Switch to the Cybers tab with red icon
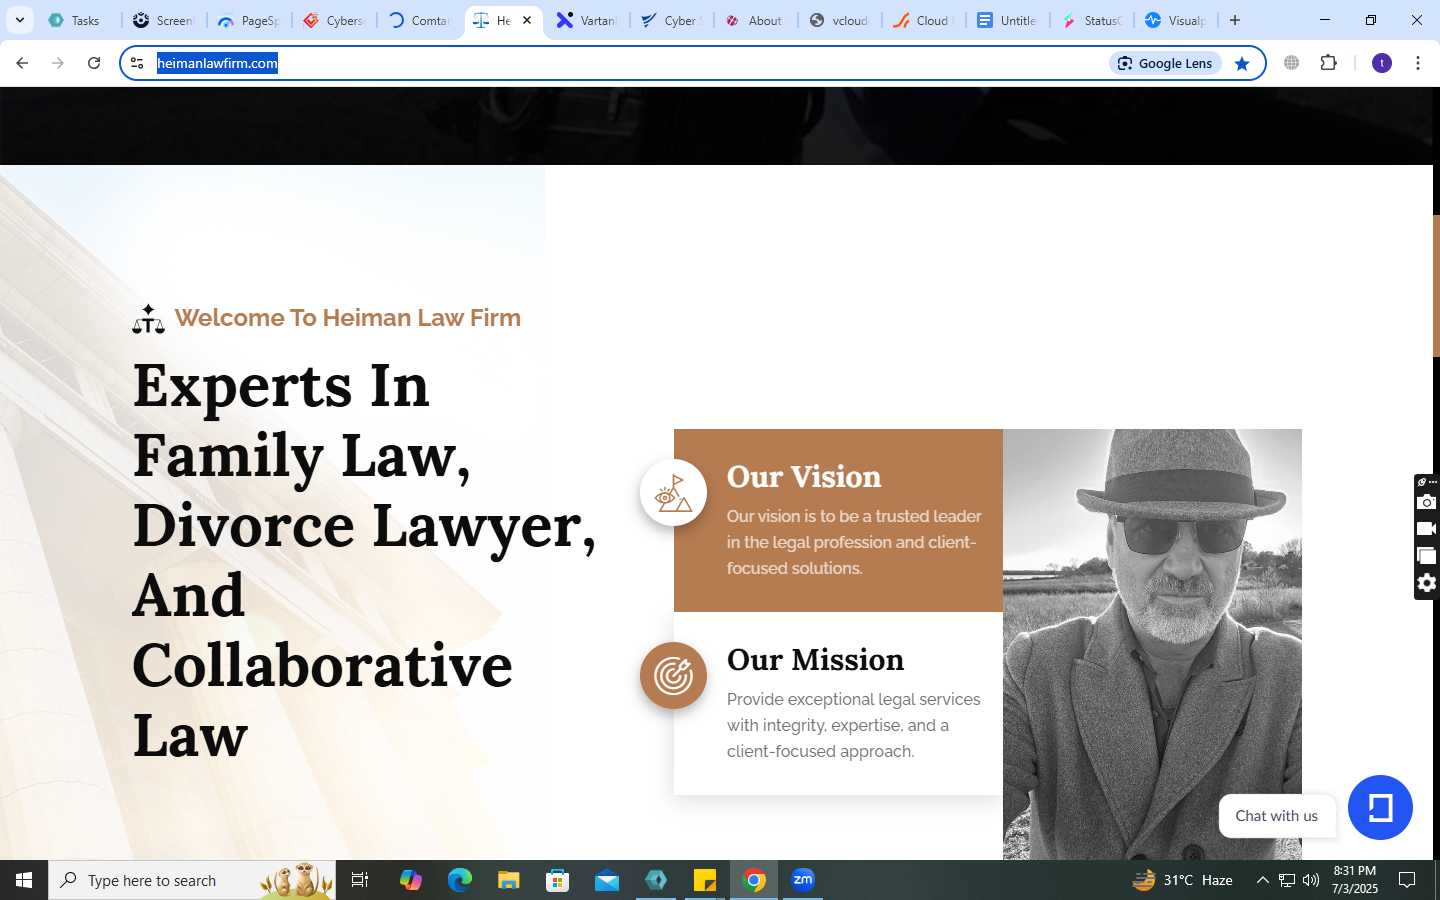 coord(335,20)
